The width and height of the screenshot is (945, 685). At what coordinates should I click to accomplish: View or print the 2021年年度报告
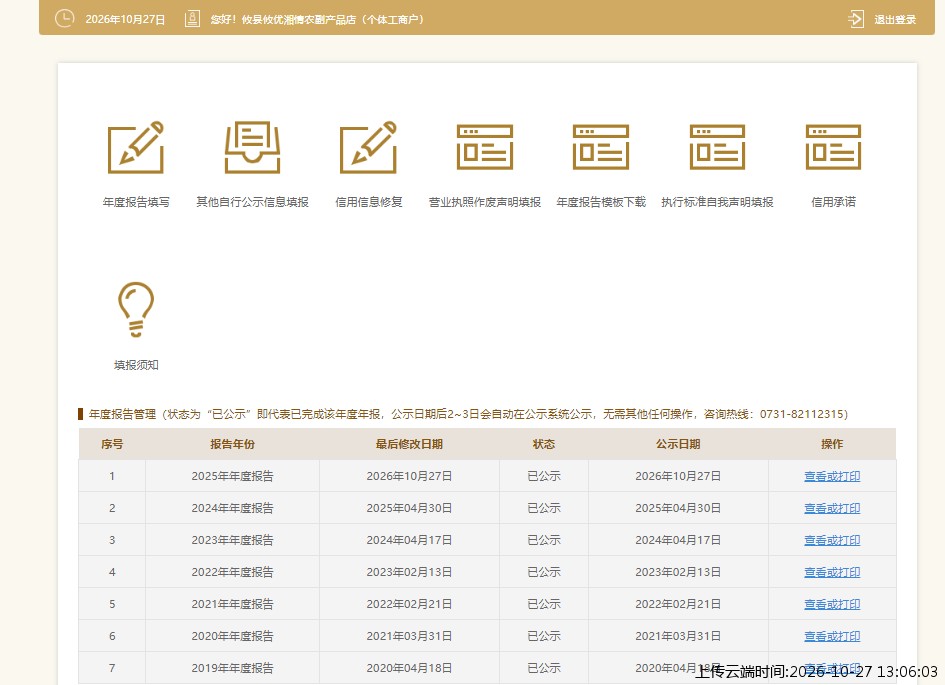click(832, 604)
